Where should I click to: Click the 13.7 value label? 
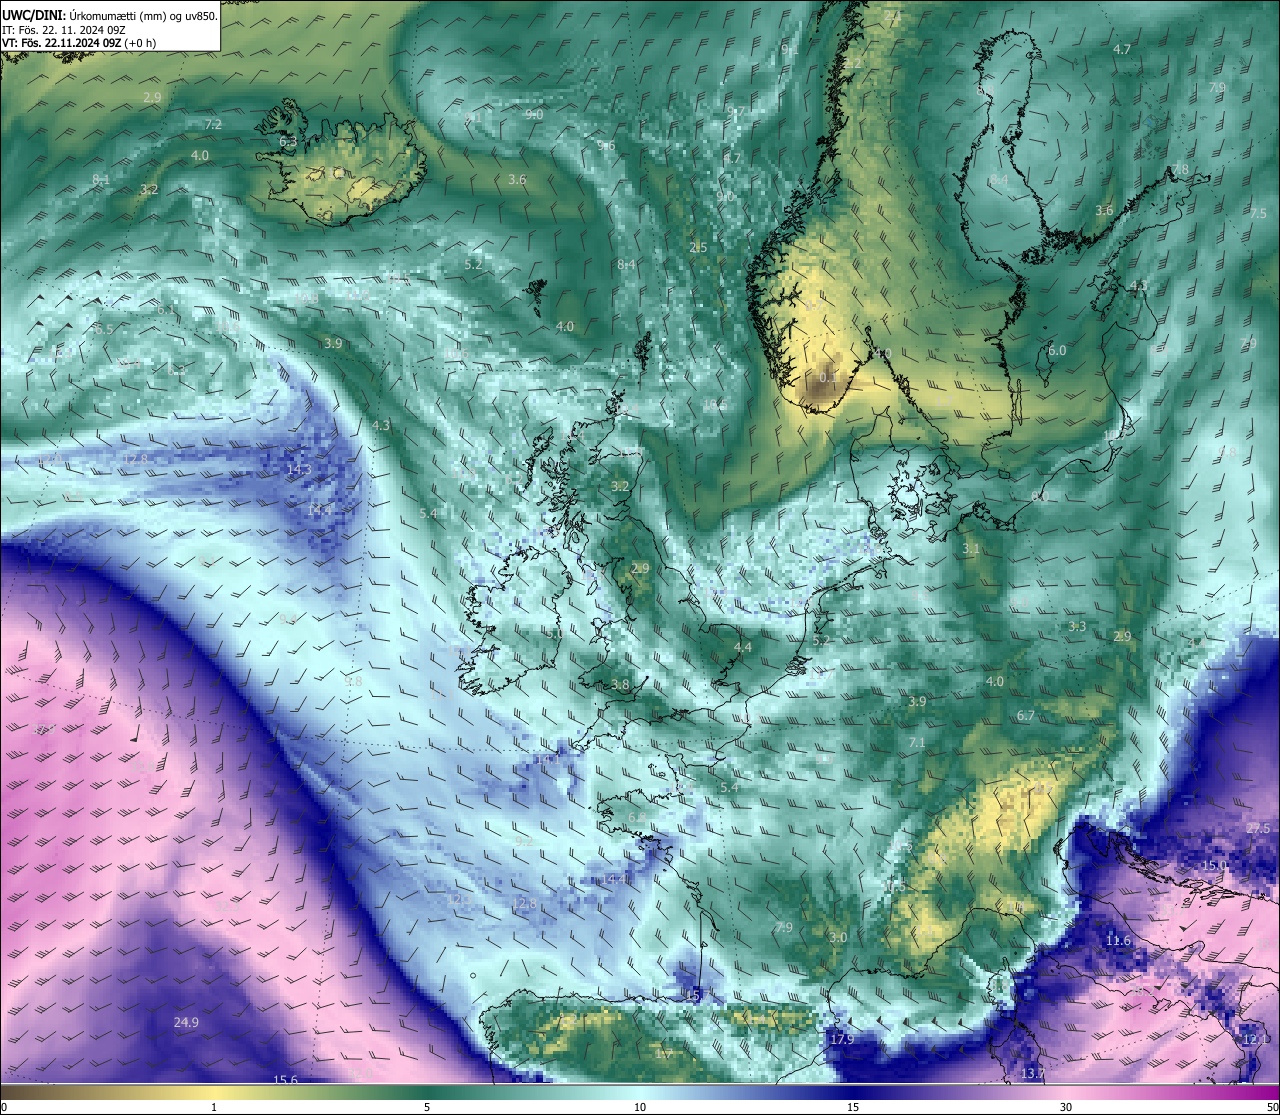point(1033,1073)
